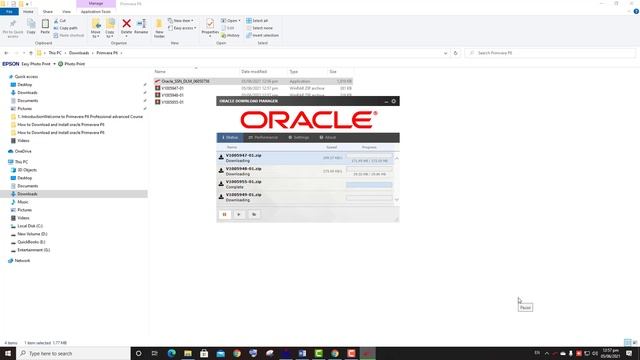Select the Oracle_SSN_DLM application file
This screenshot has width=640, height=360.
coord(253,81)
